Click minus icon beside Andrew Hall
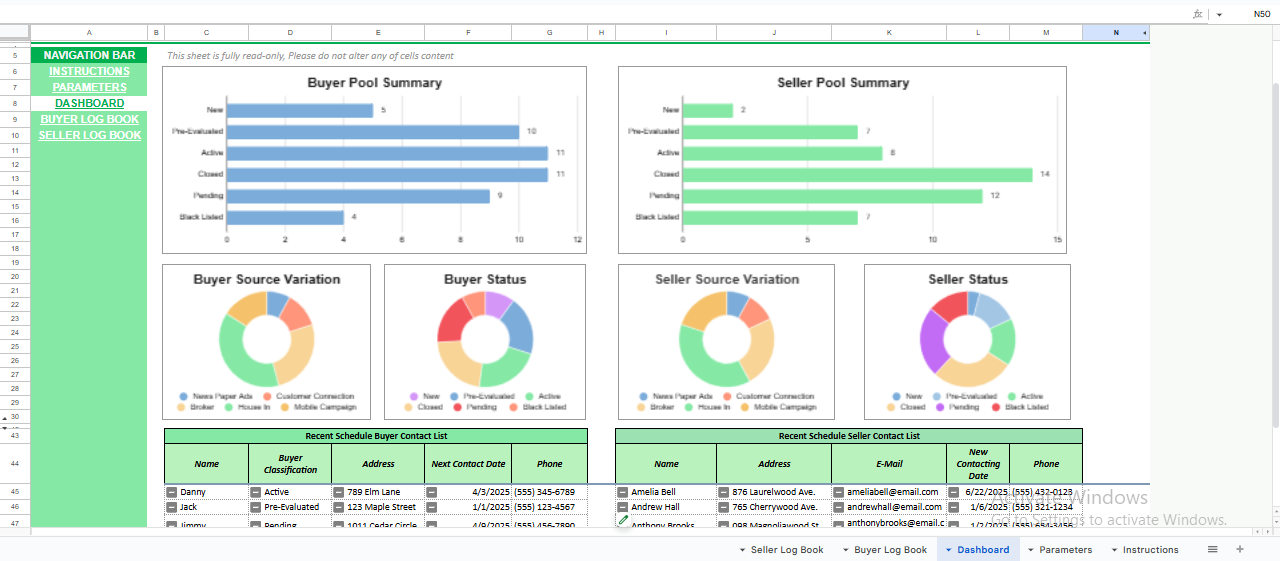Screen dimensions: 1280x561 [623, 507]
